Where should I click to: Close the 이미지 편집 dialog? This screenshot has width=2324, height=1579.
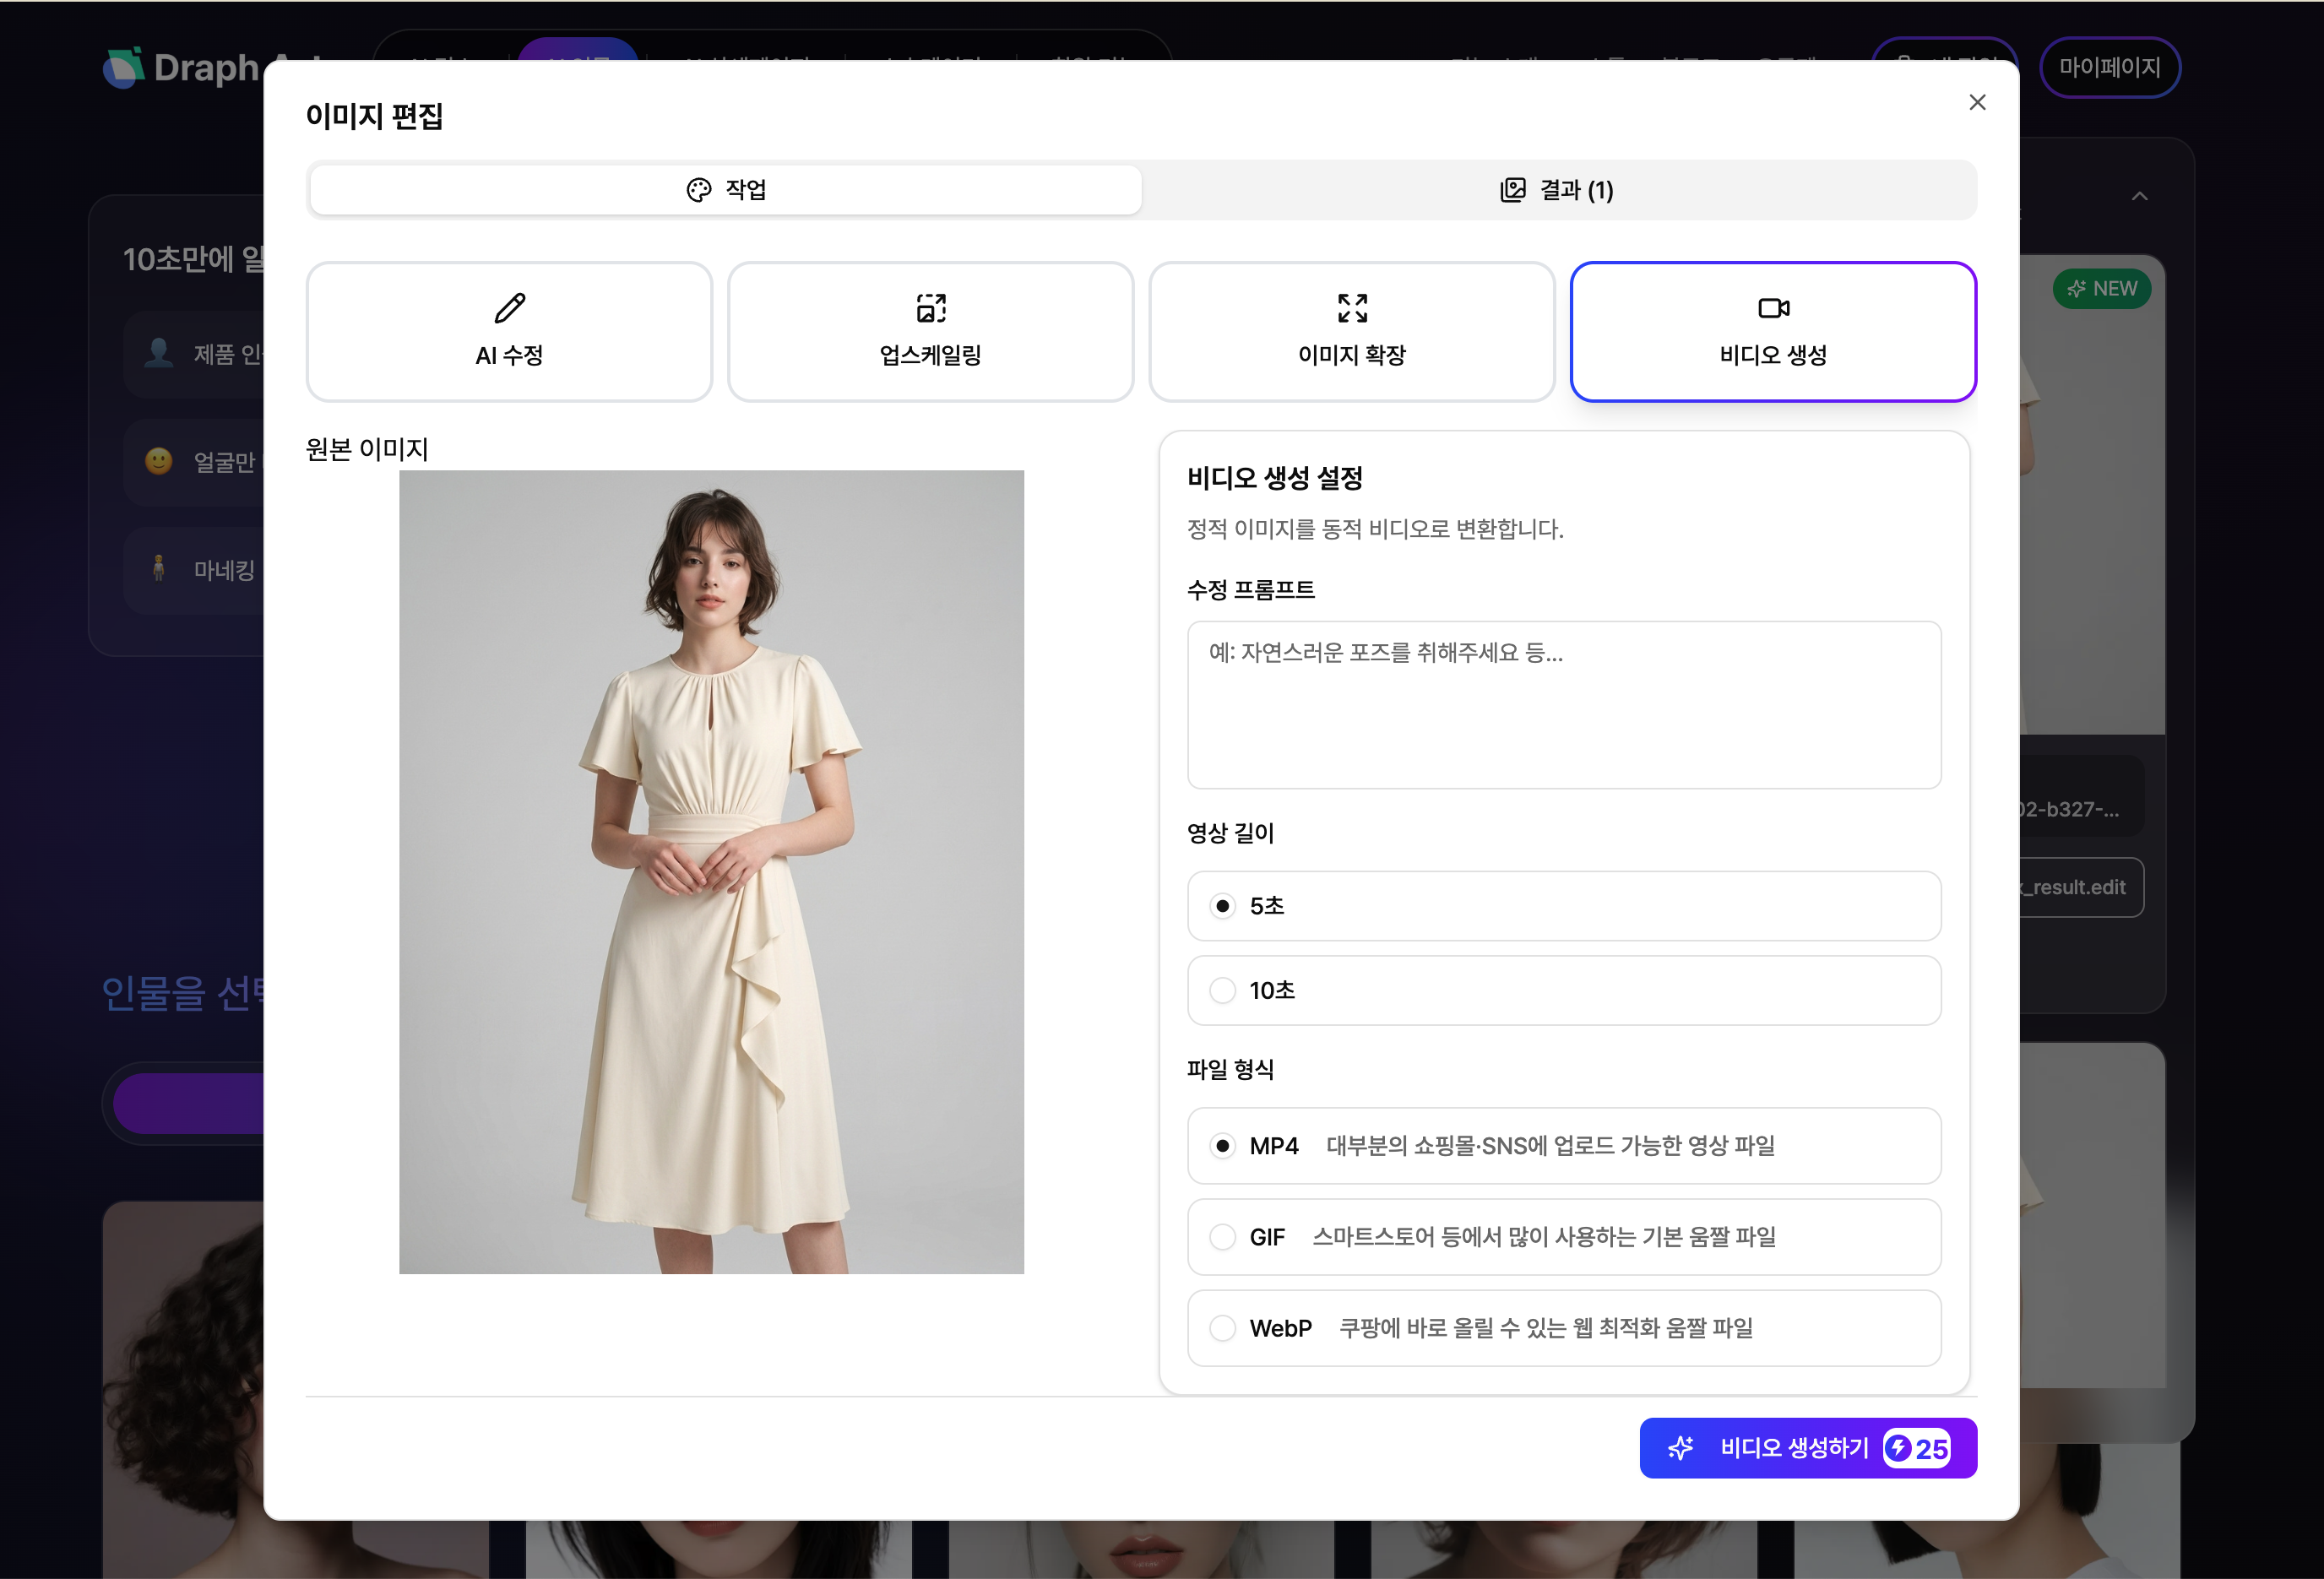pyautogui.click(x=1976, y=102)
